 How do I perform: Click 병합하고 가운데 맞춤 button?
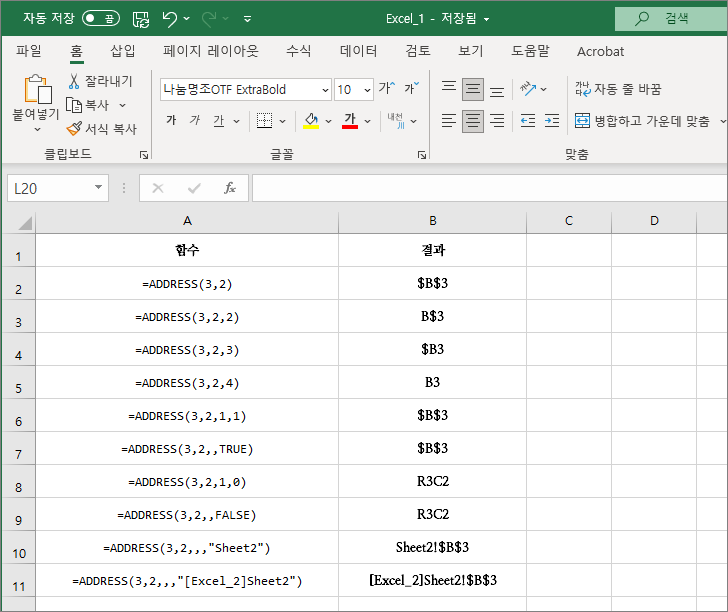pos(643,121)
